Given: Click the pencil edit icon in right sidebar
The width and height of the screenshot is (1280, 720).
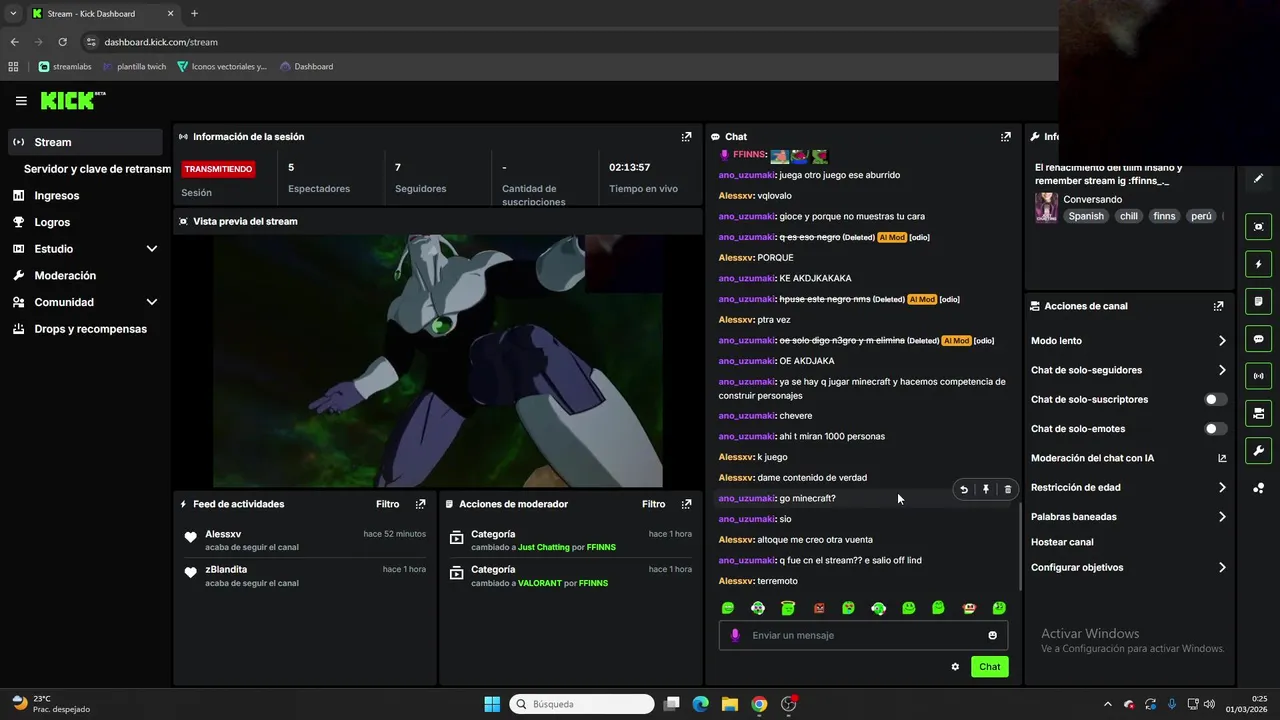Looking at the screenshot, I should (1259, 179).
